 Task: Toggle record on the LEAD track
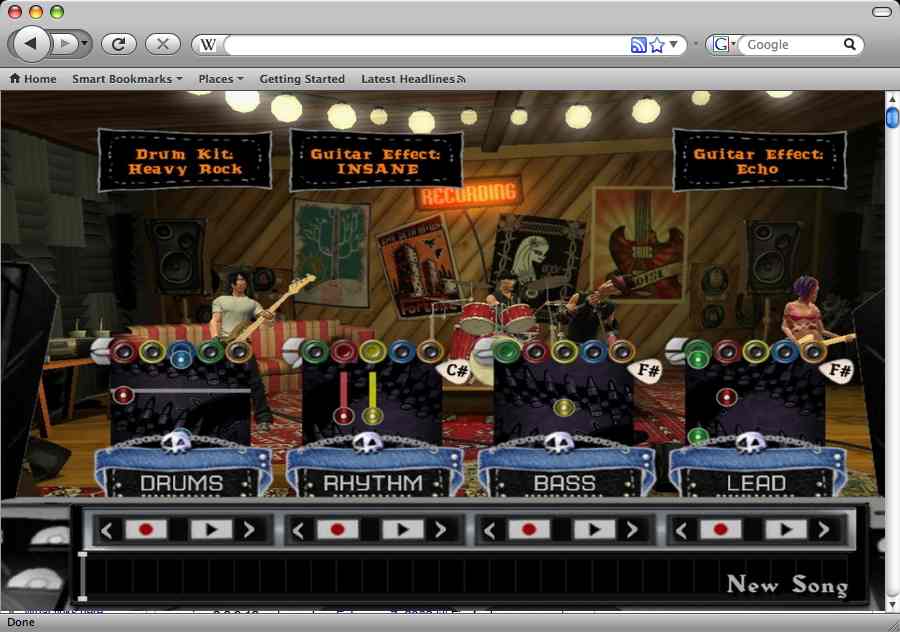(721, 529)
